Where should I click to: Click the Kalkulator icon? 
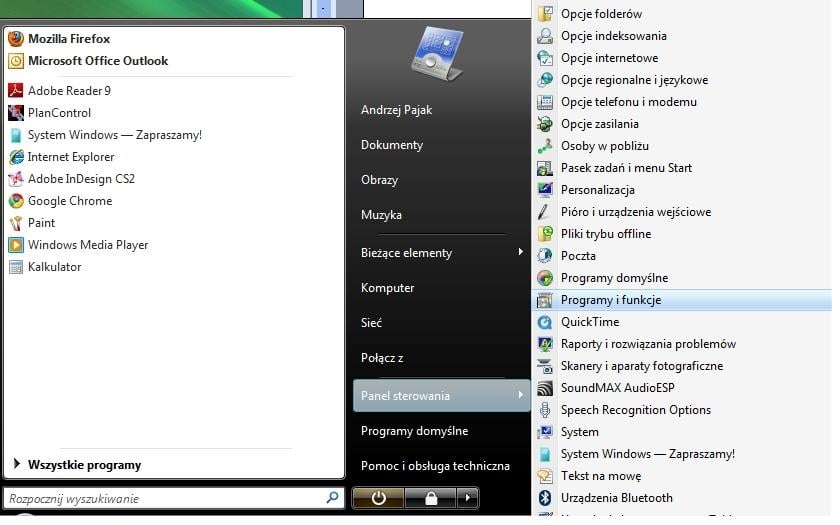click(16, 267)
